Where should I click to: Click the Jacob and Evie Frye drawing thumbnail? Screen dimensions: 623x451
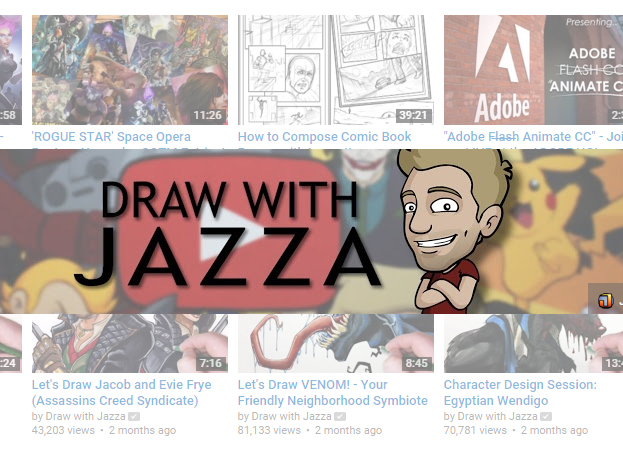click(x=130, y=343)
